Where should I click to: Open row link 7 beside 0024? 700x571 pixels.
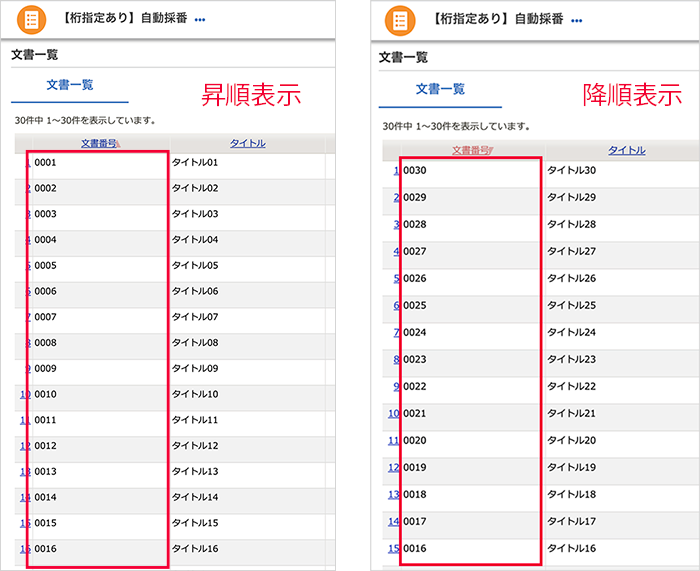(x=396, y=332)
